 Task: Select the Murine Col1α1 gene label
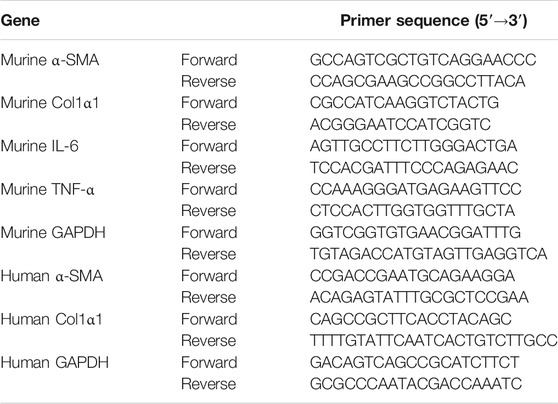[x=50, y=103]
